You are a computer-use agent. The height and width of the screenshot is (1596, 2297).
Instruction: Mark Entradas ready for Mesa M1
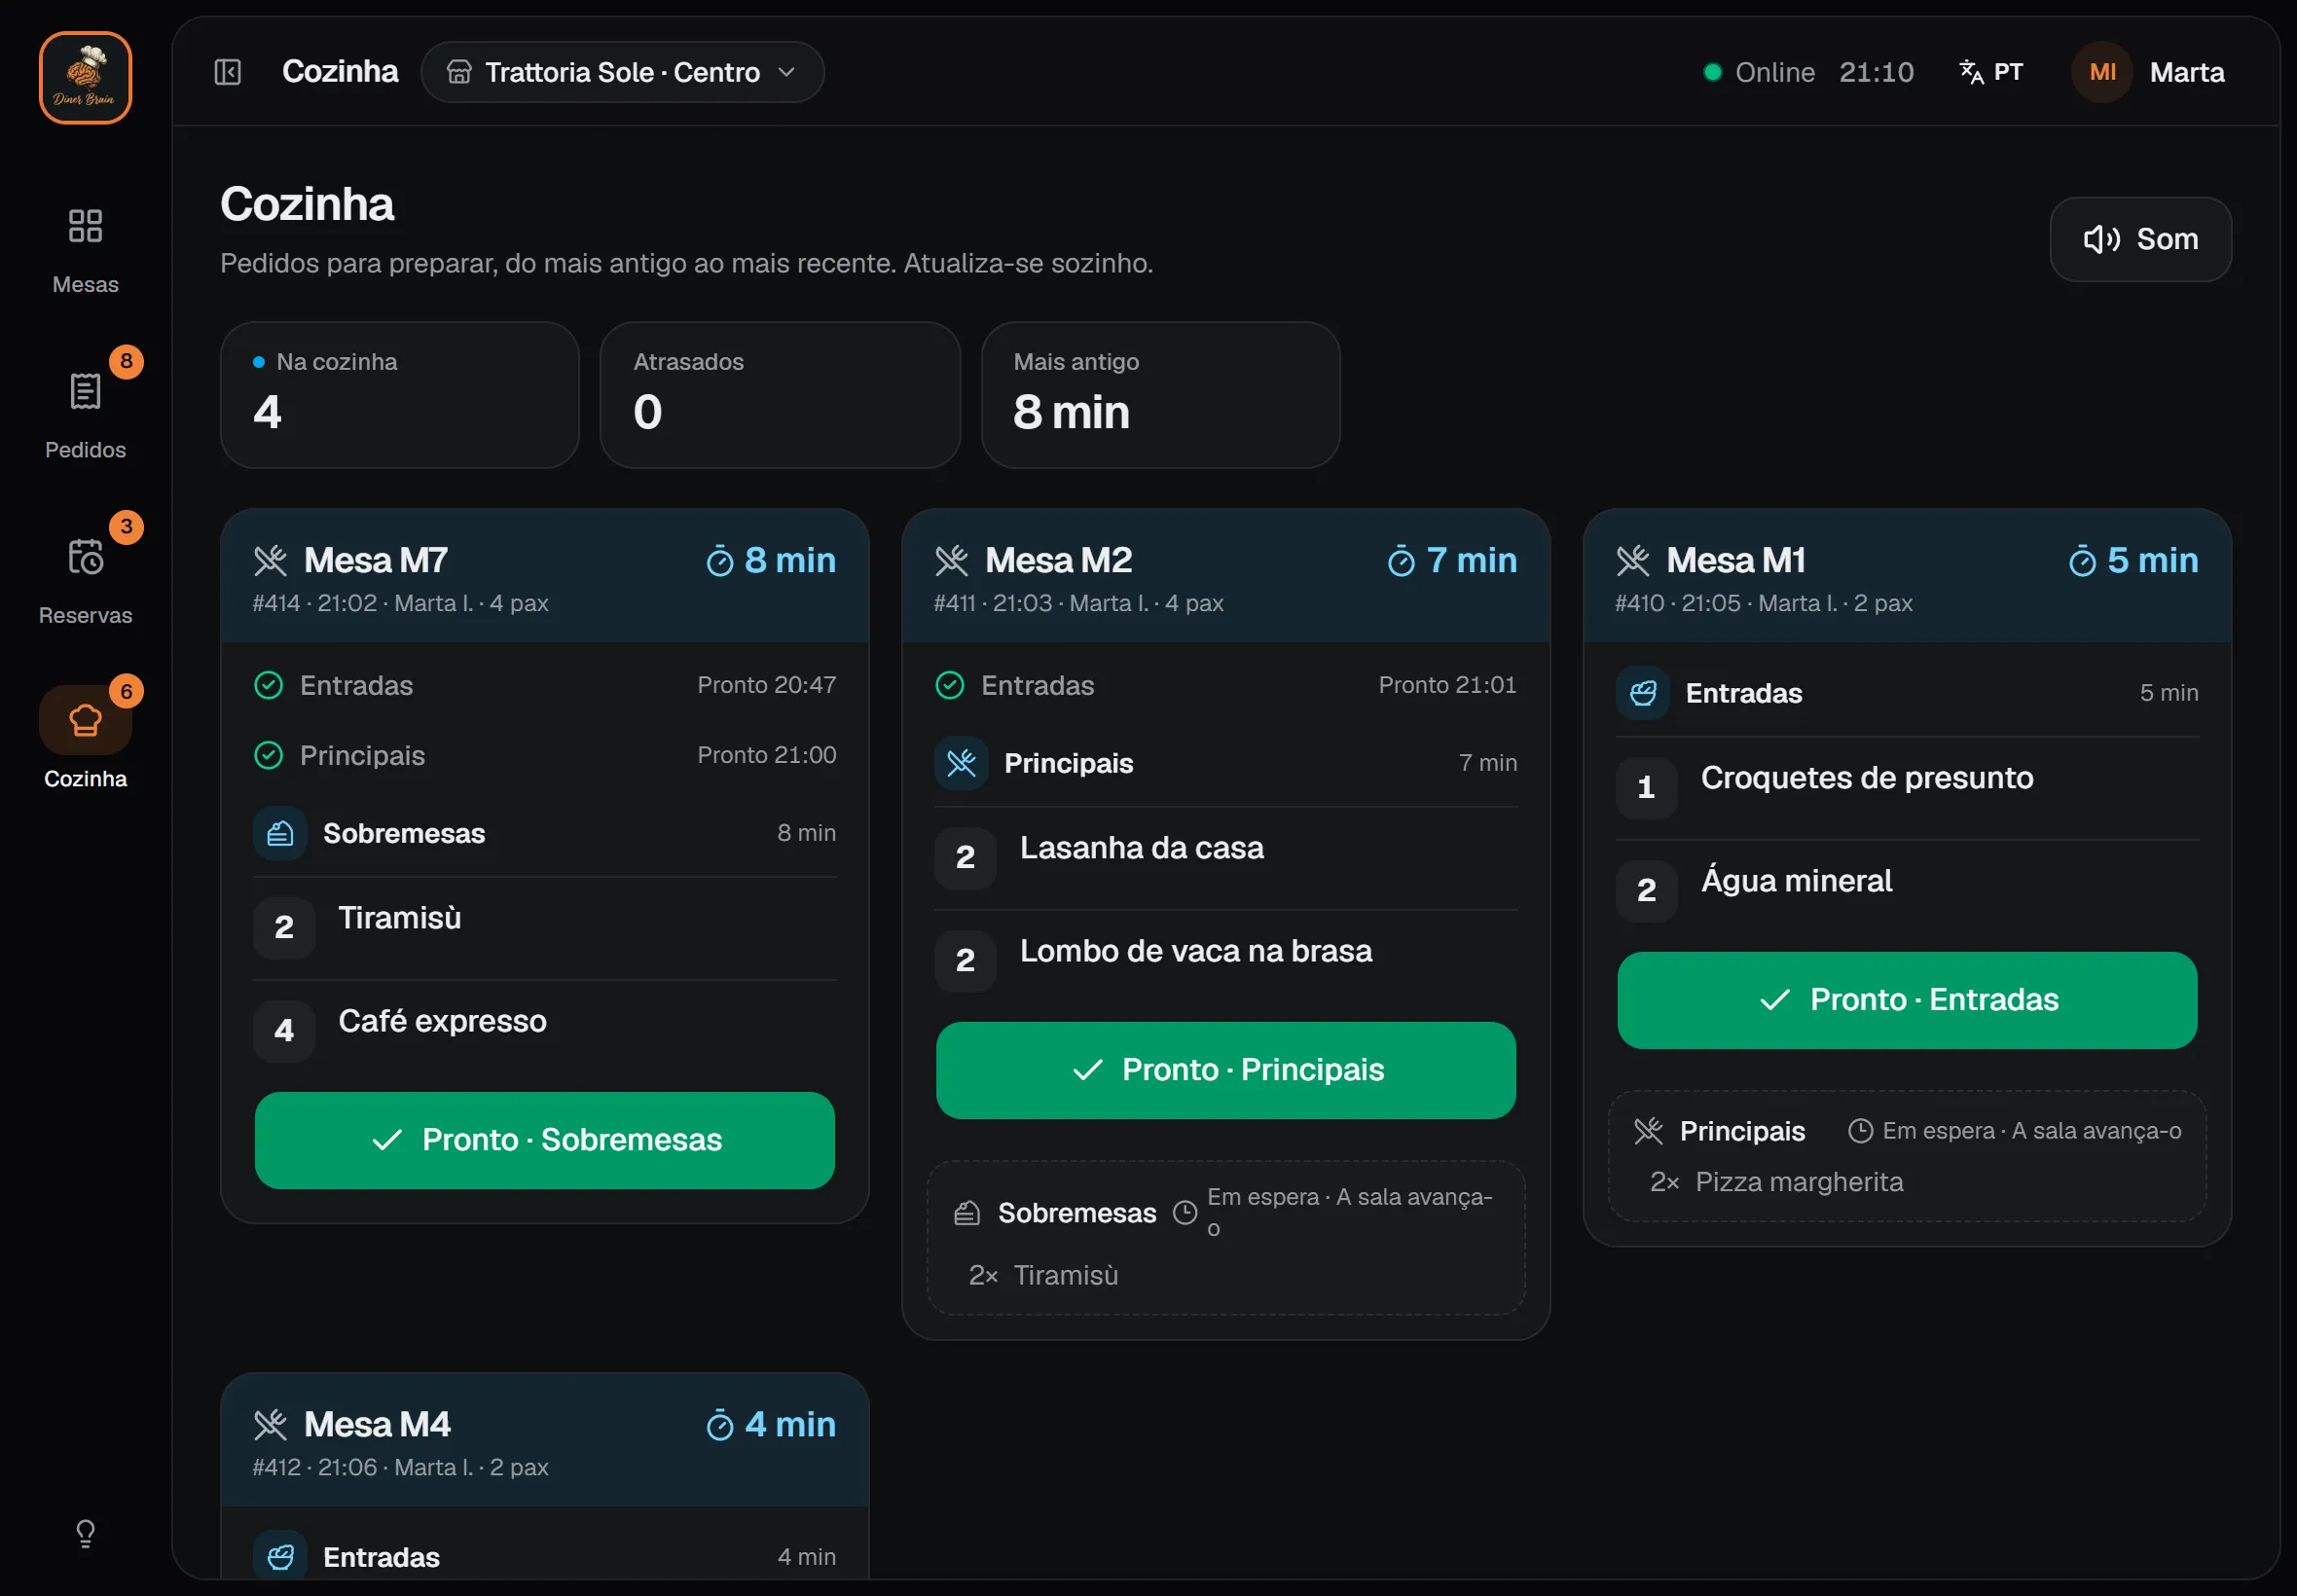pyautogui.click(x=1906, y=1000)
